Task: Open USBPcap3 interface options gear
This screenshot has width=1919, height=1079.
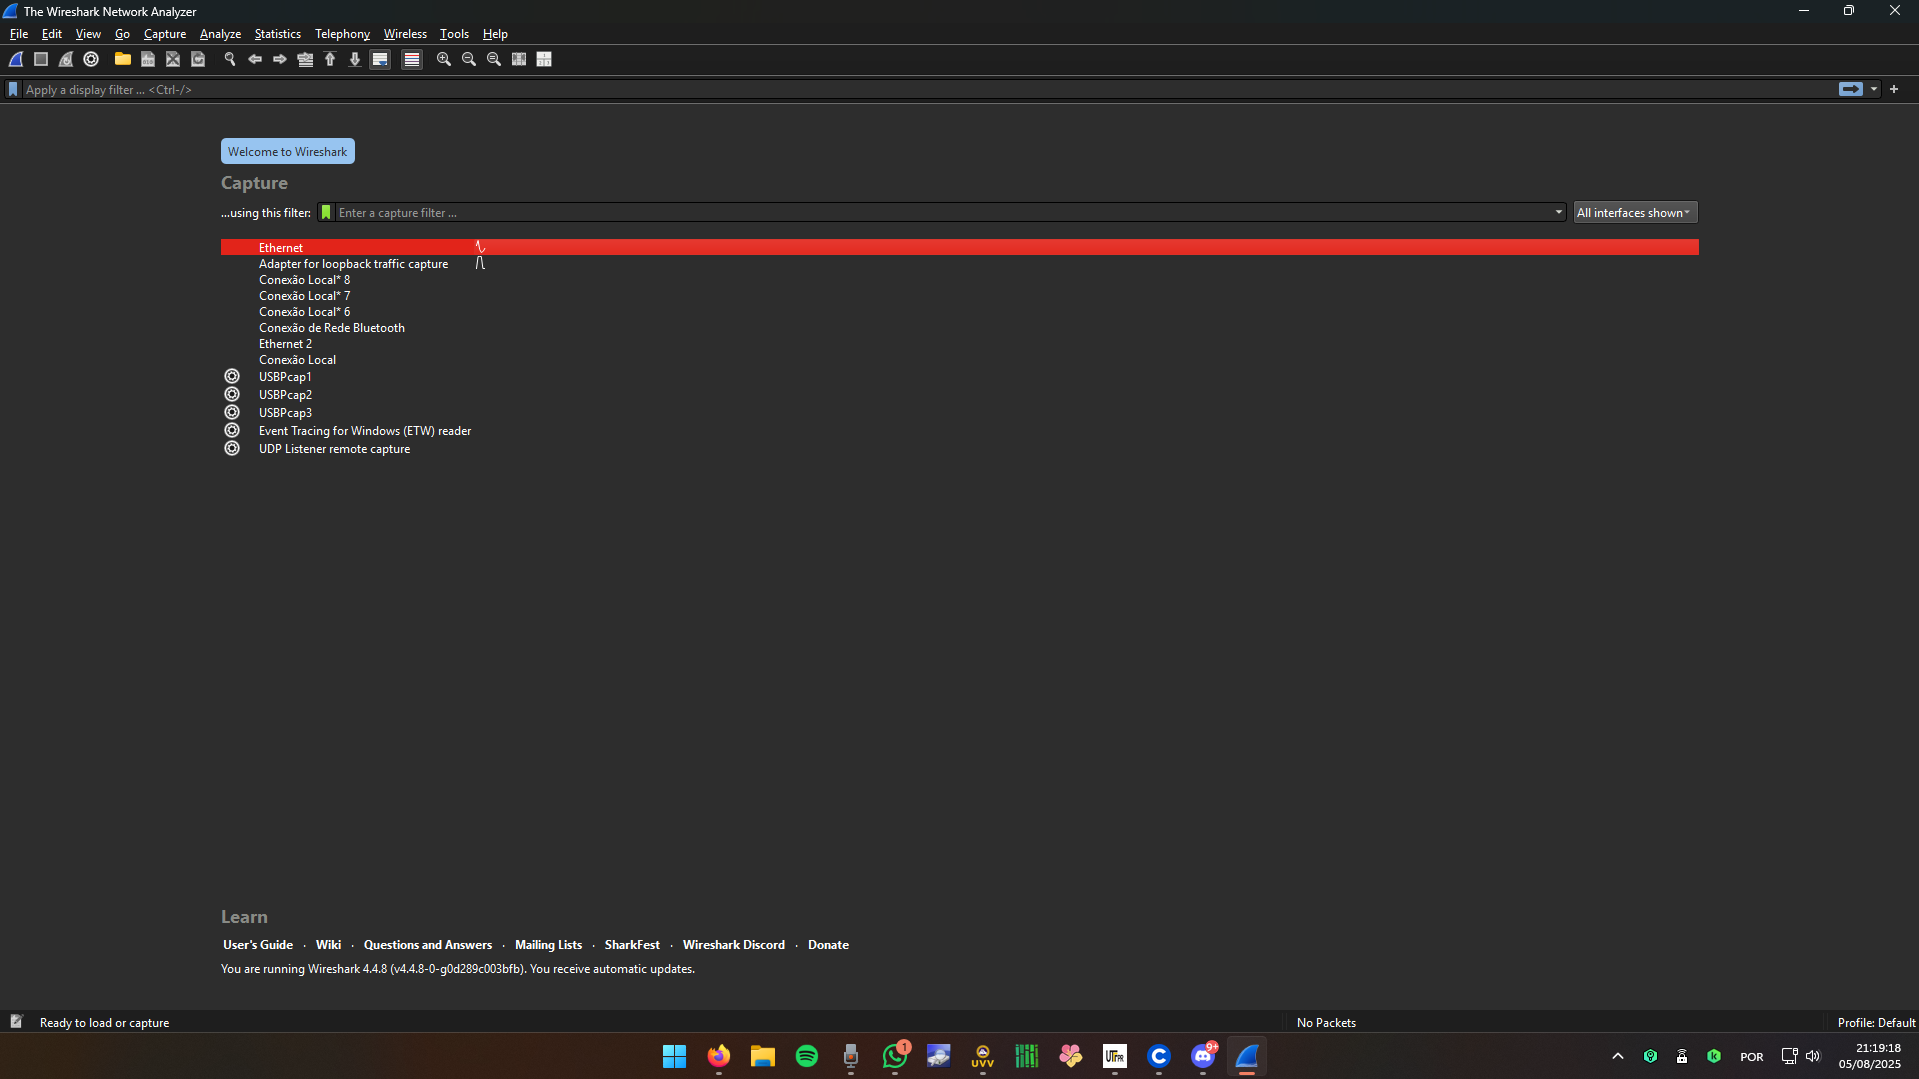Action: pos(232,413)
